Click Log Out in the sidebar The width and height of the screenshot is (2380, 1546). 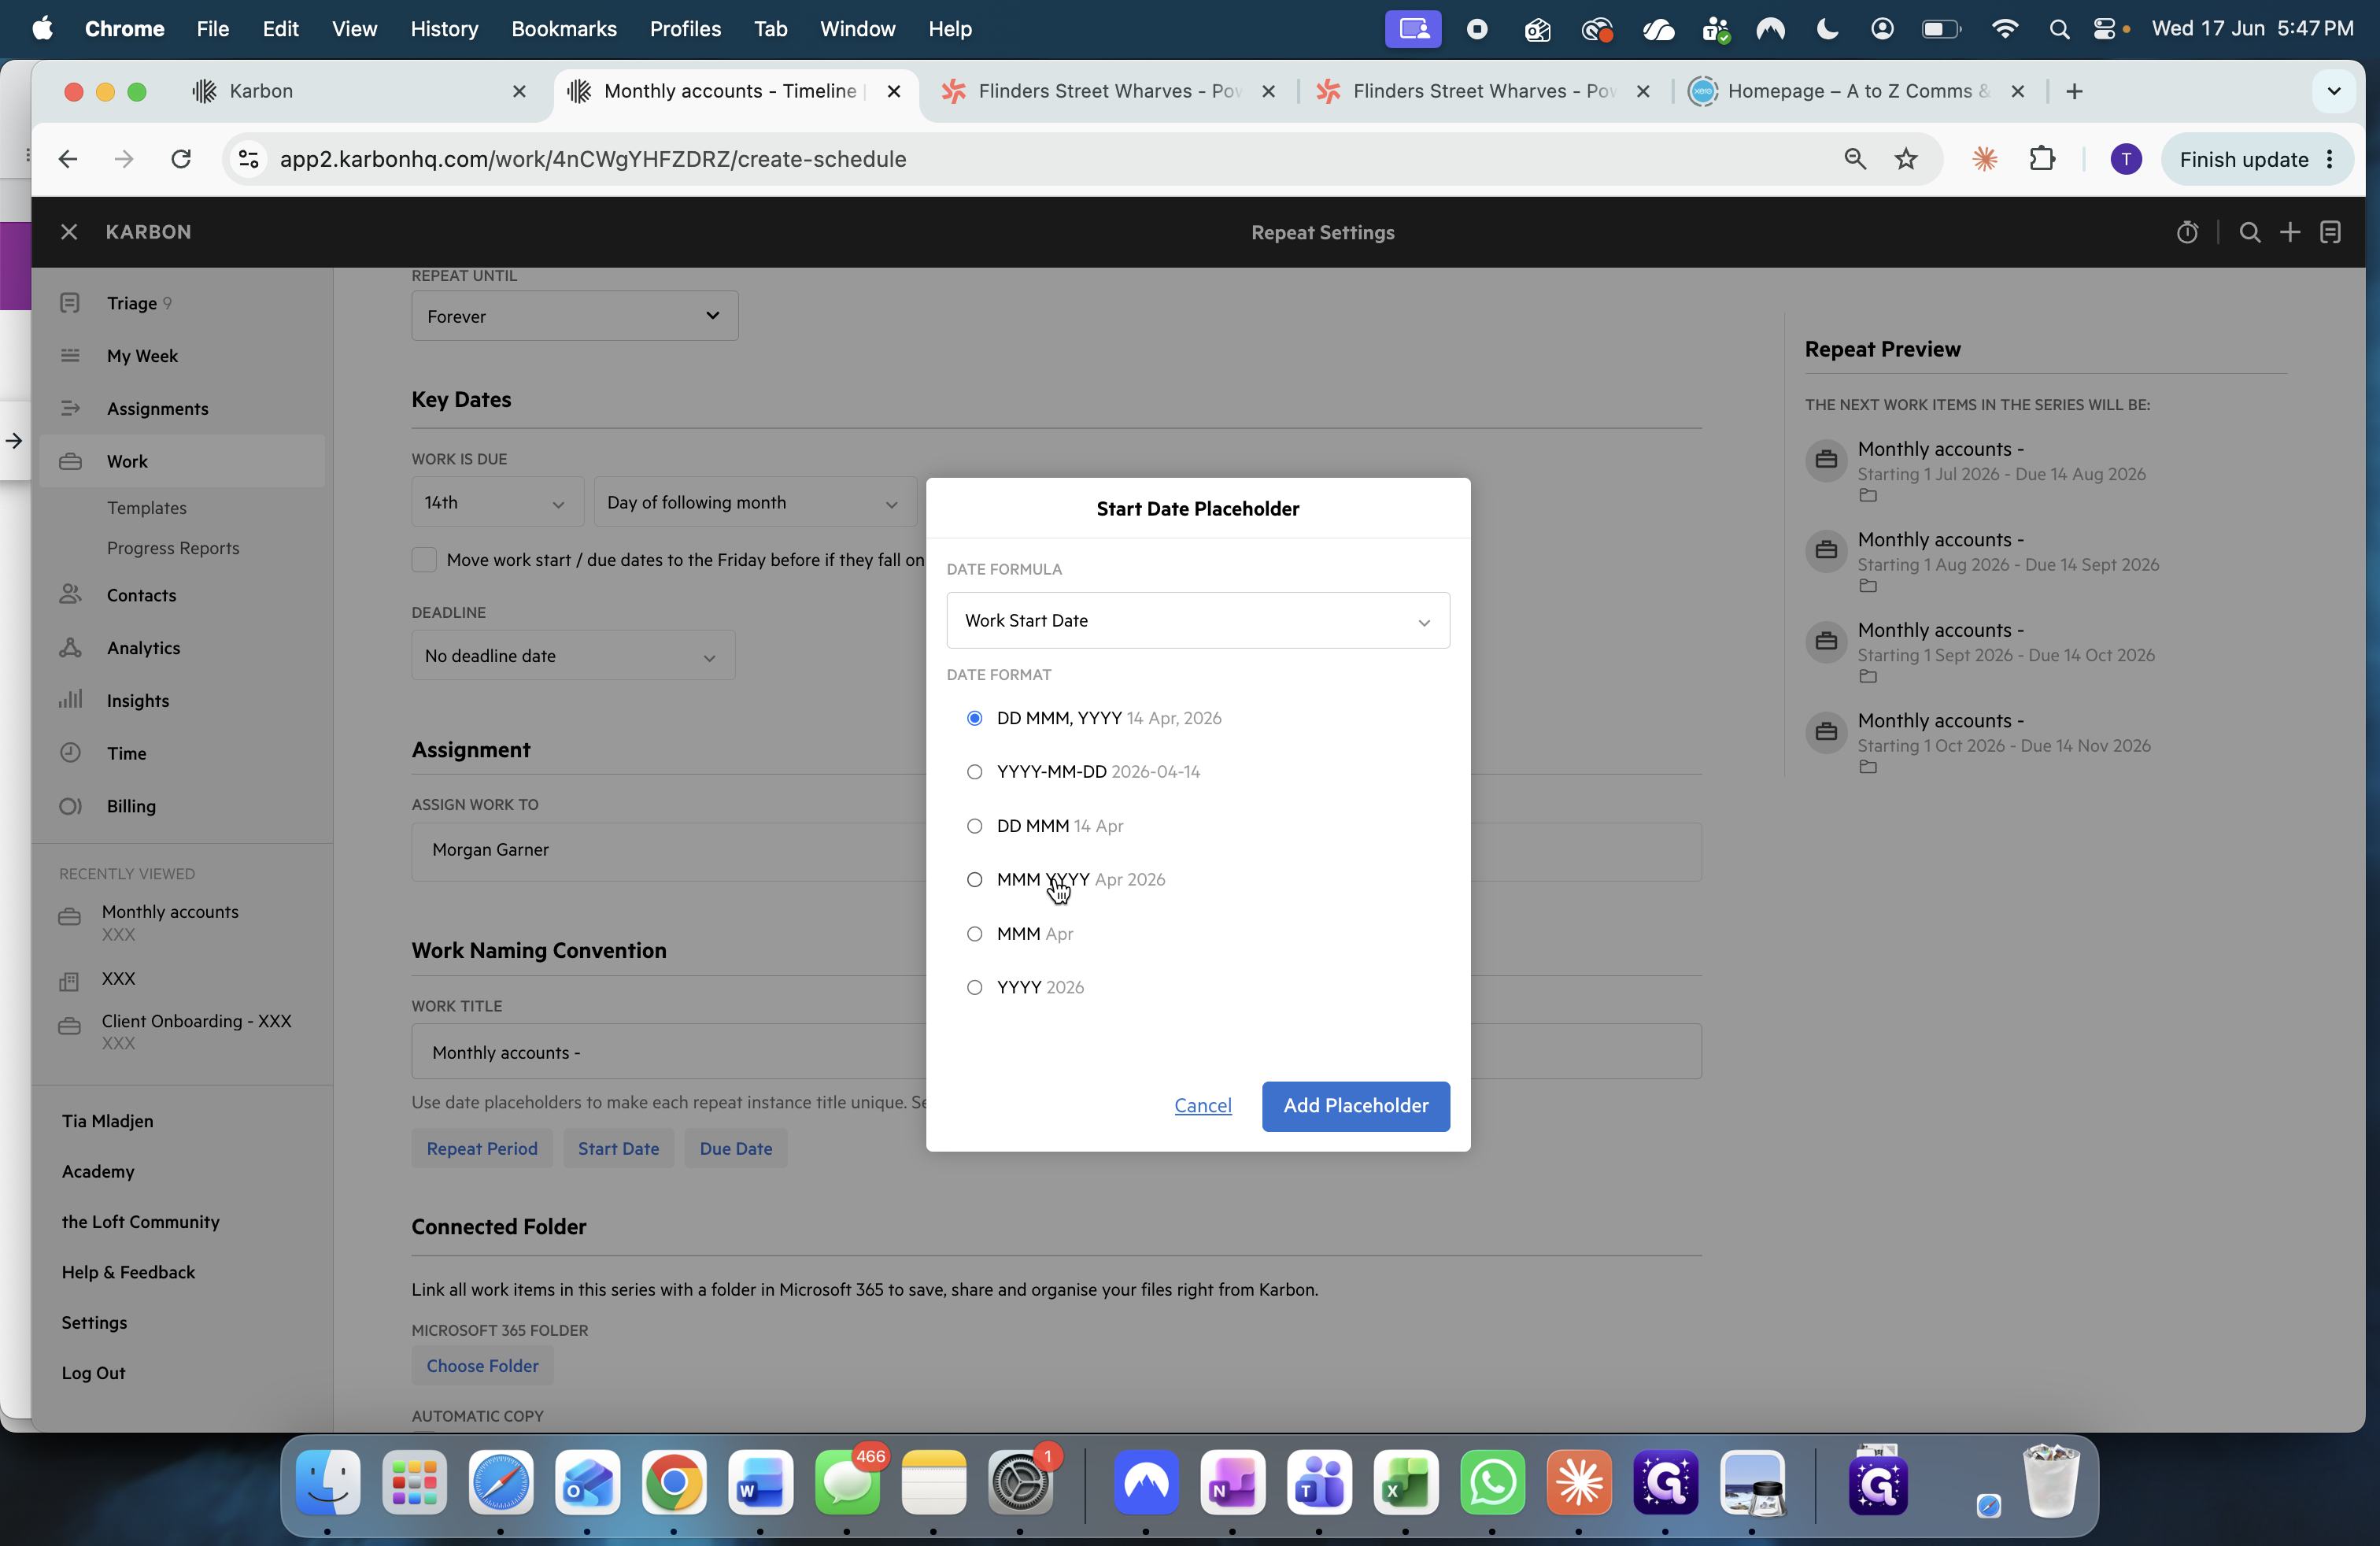point(94,1373)
